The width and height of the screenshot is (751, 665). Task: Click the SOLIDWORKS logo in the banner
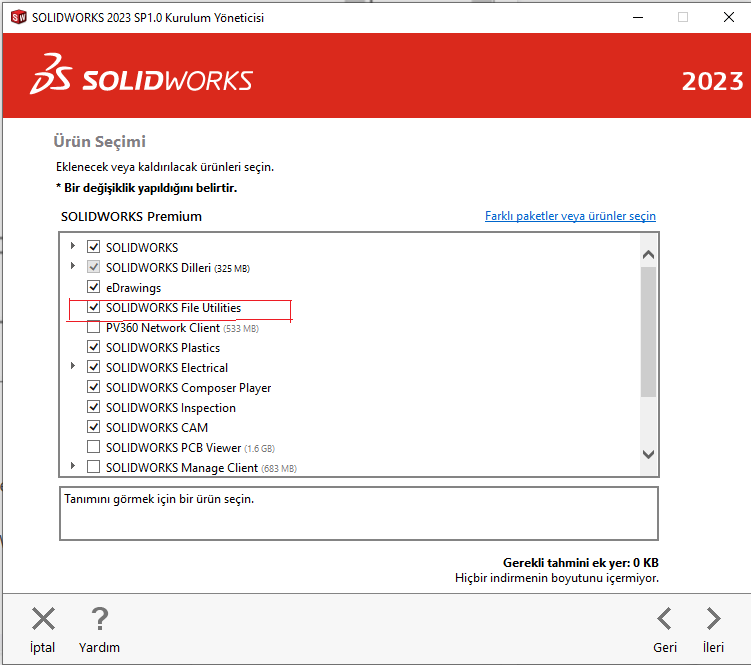142,81
